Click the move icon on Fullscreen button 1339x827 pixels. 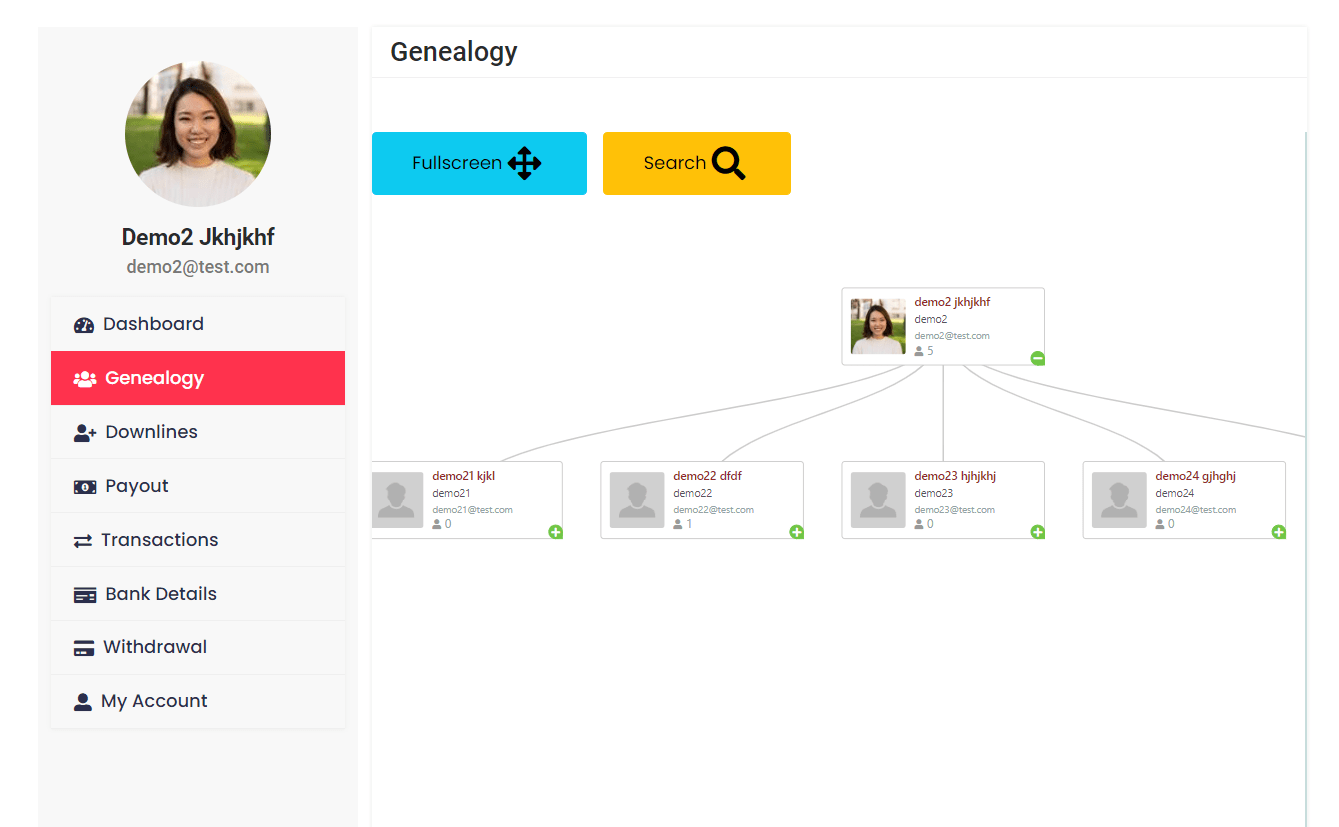coord(525,163)
